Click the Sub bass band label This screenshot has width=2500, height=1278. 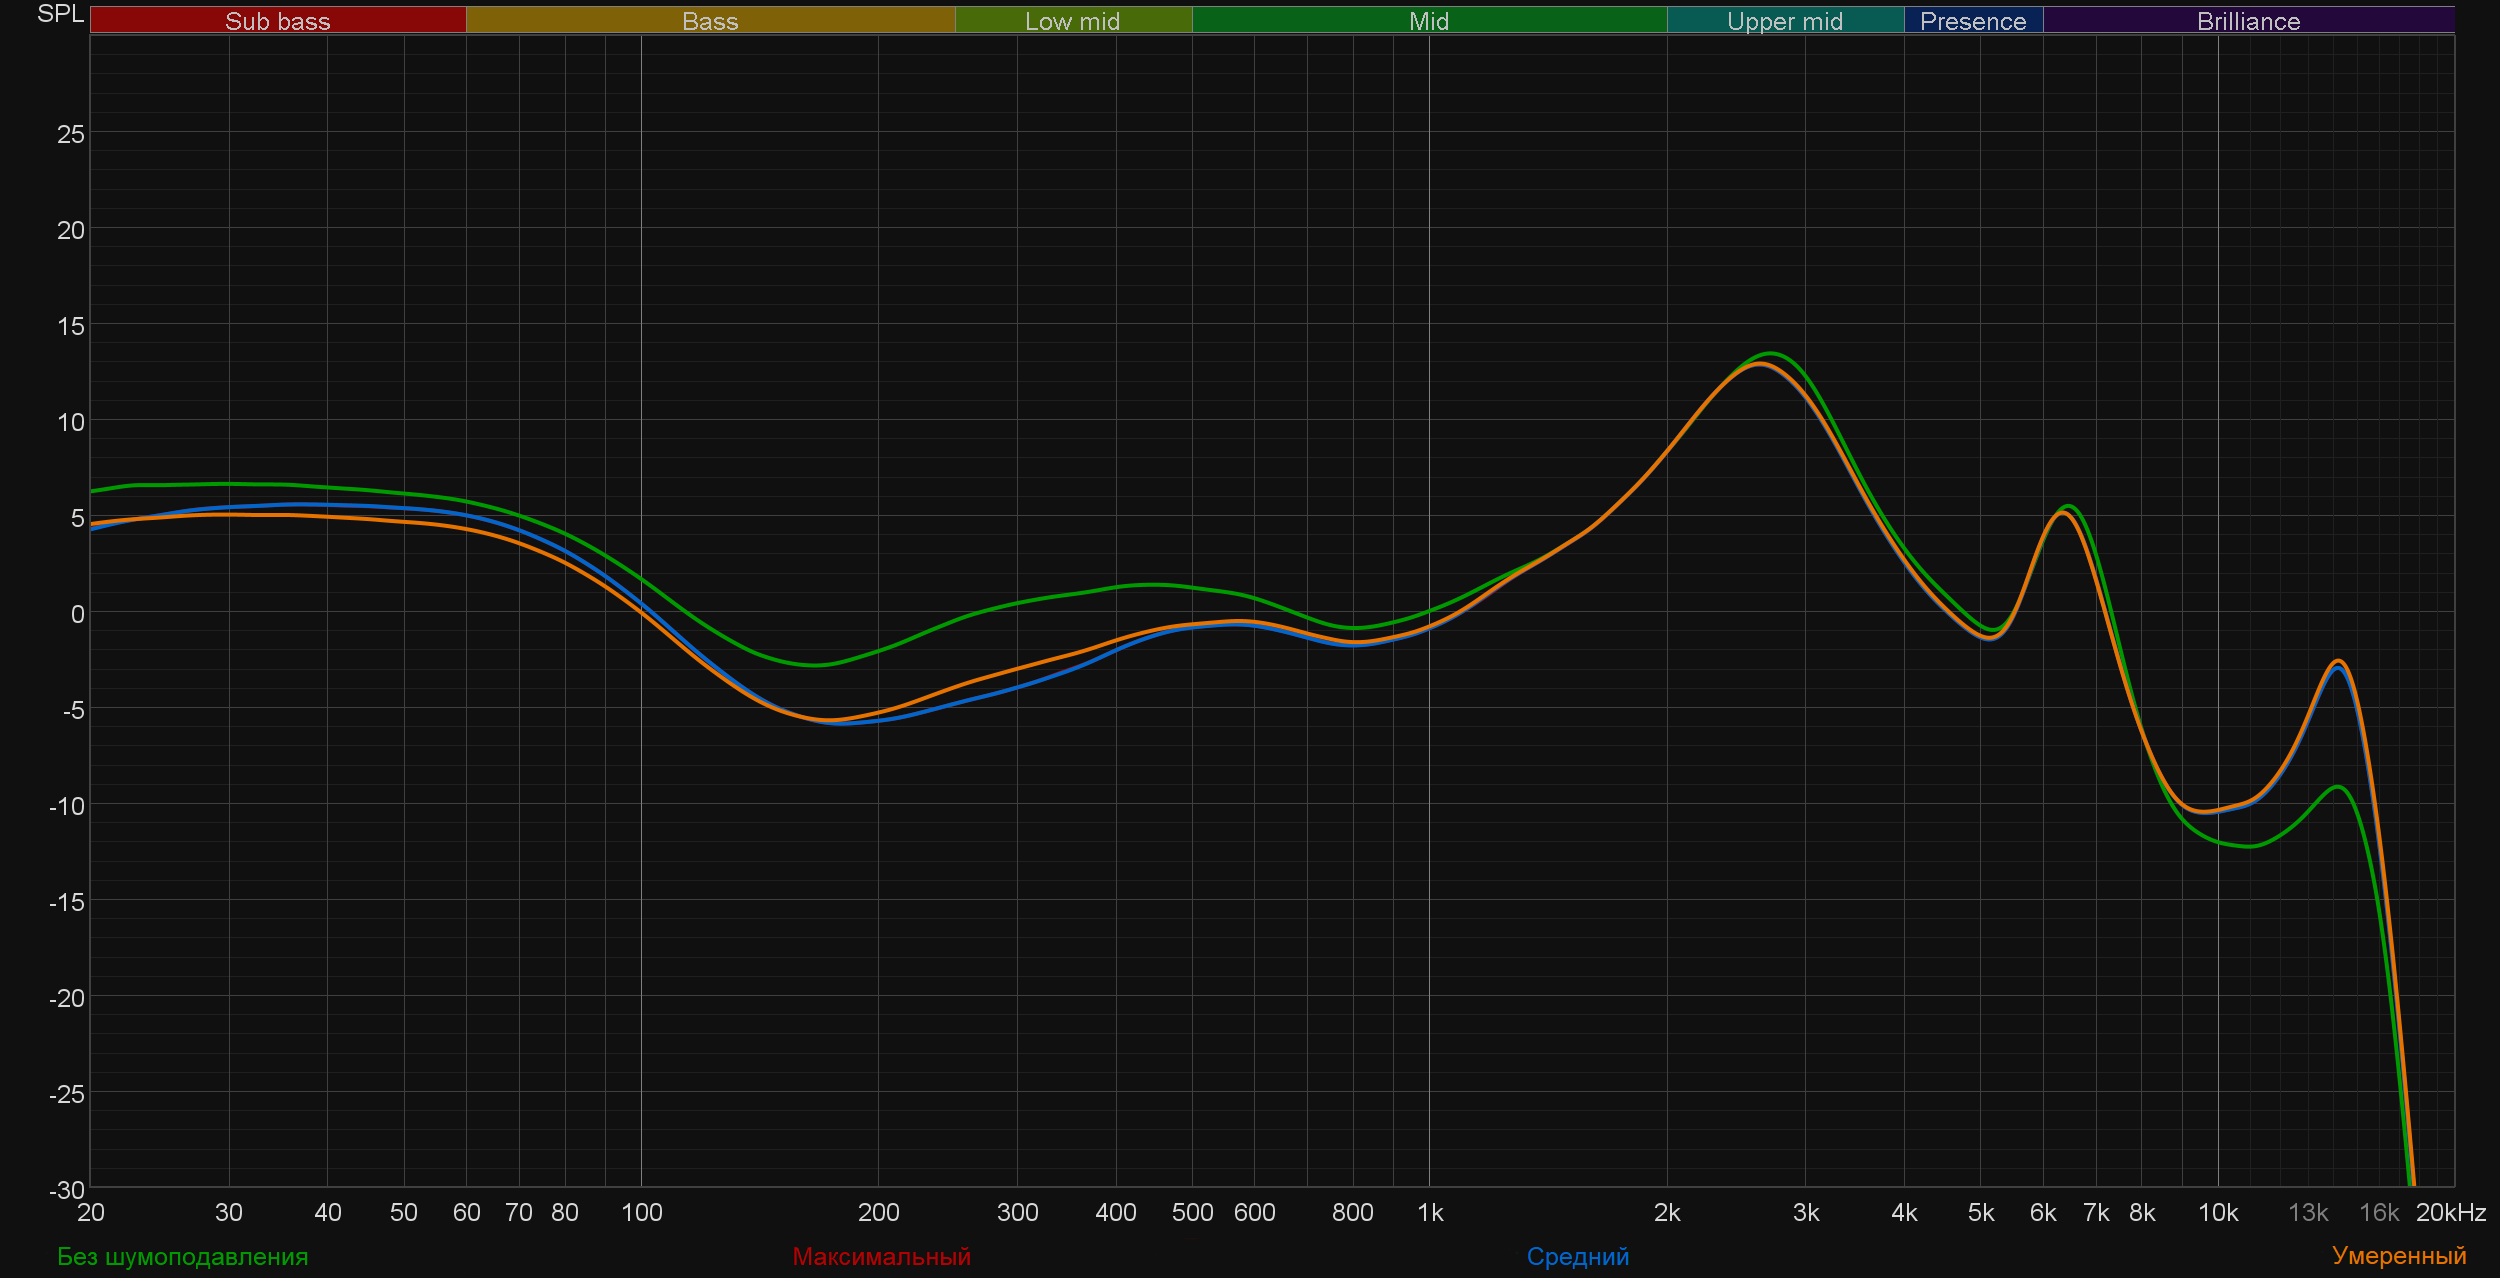tap(277, 21)
